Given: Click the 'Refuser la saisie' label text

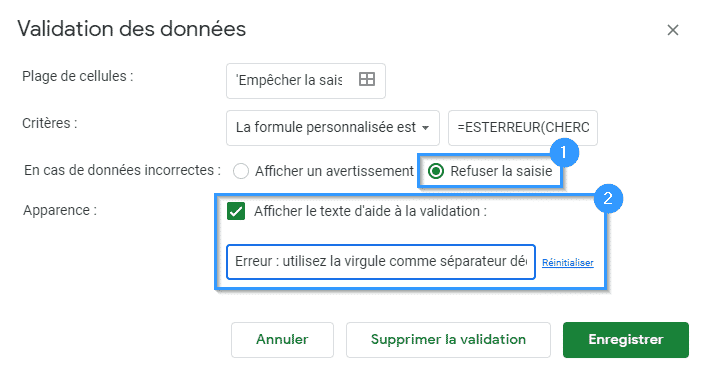Looking at the screenshot, I should (501, 171).
